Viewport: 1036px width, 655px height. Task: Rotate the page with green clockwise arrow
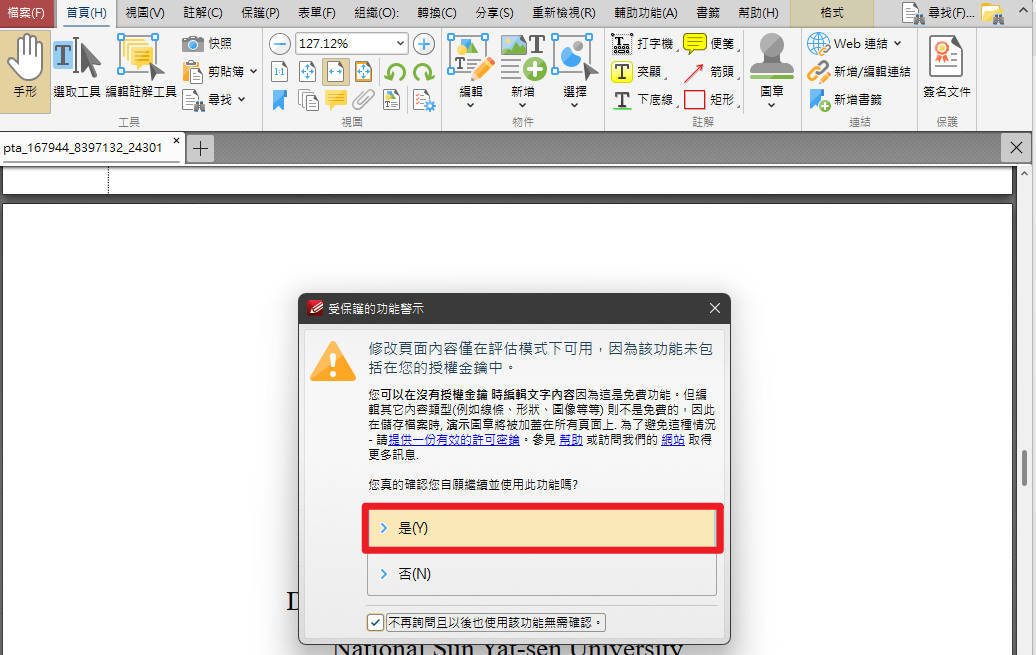(x=423, y=72)
